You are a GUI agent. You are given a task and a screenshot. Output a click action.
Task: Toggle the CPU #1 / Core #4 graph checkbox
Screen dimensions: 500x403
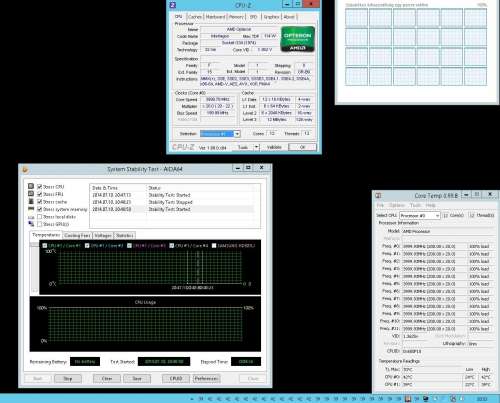click(172, 246)
